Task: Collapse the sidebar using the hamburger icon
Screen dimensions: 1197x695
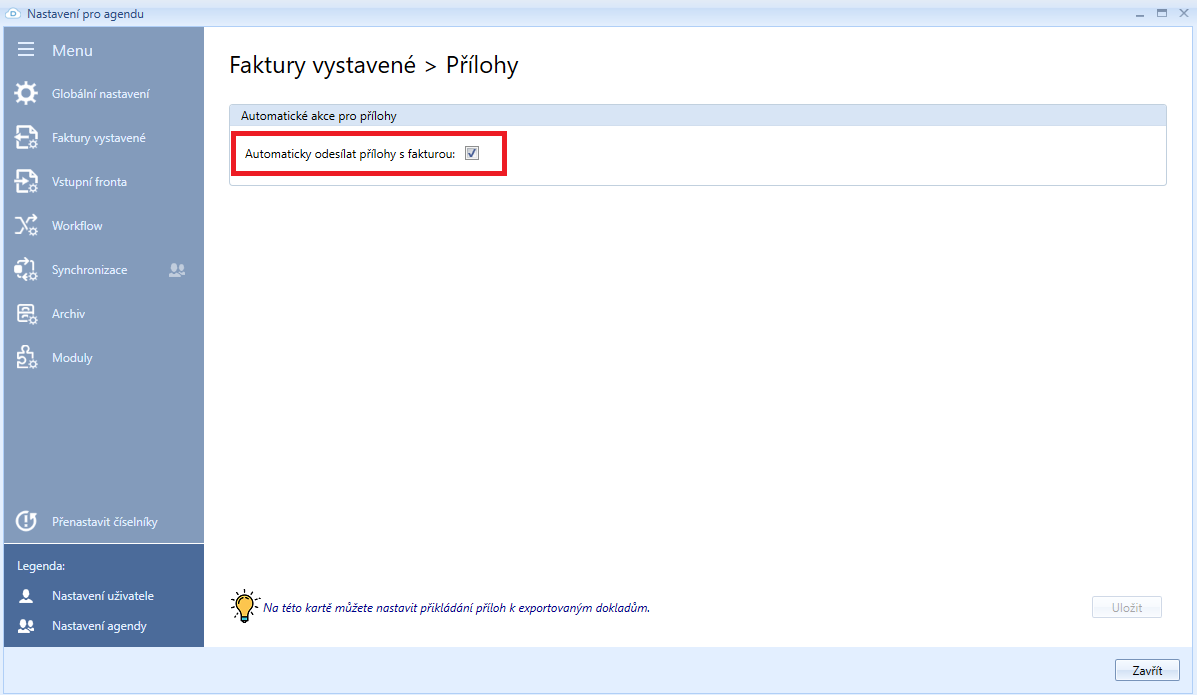Action: [26, 50]
